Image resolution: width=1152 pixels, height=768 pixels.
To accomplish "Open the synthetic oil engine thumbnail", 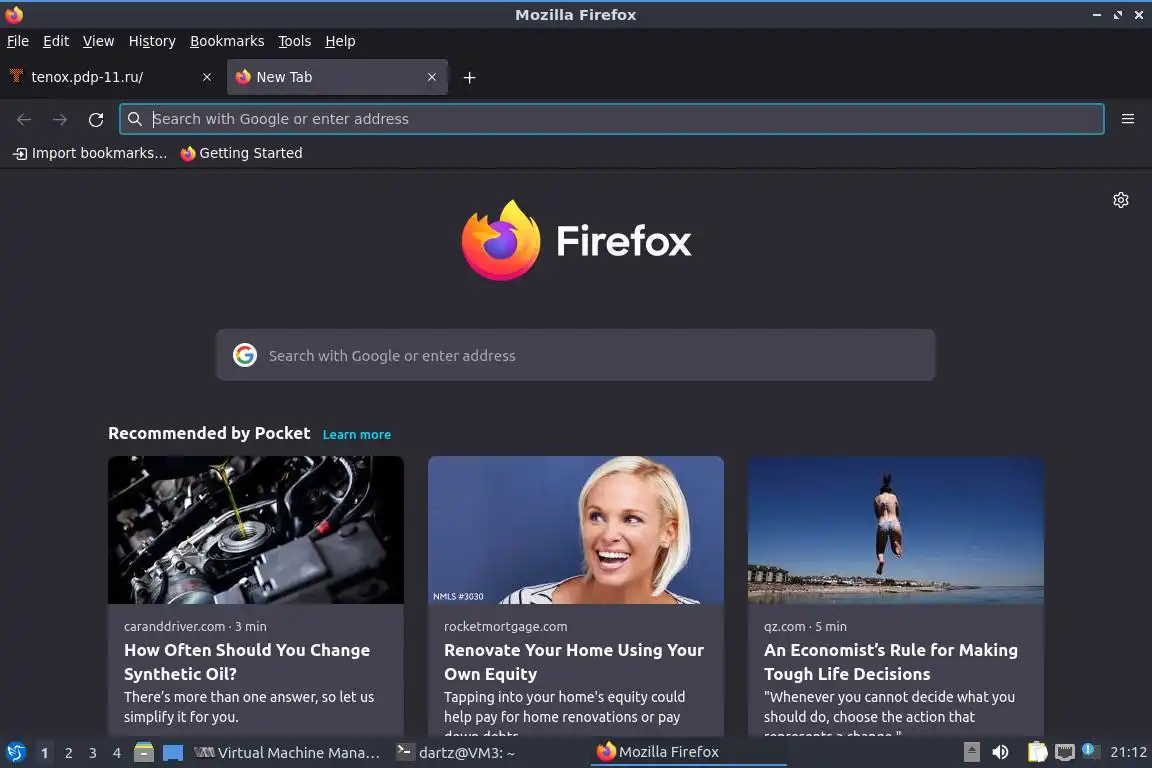I will point(256,530).
